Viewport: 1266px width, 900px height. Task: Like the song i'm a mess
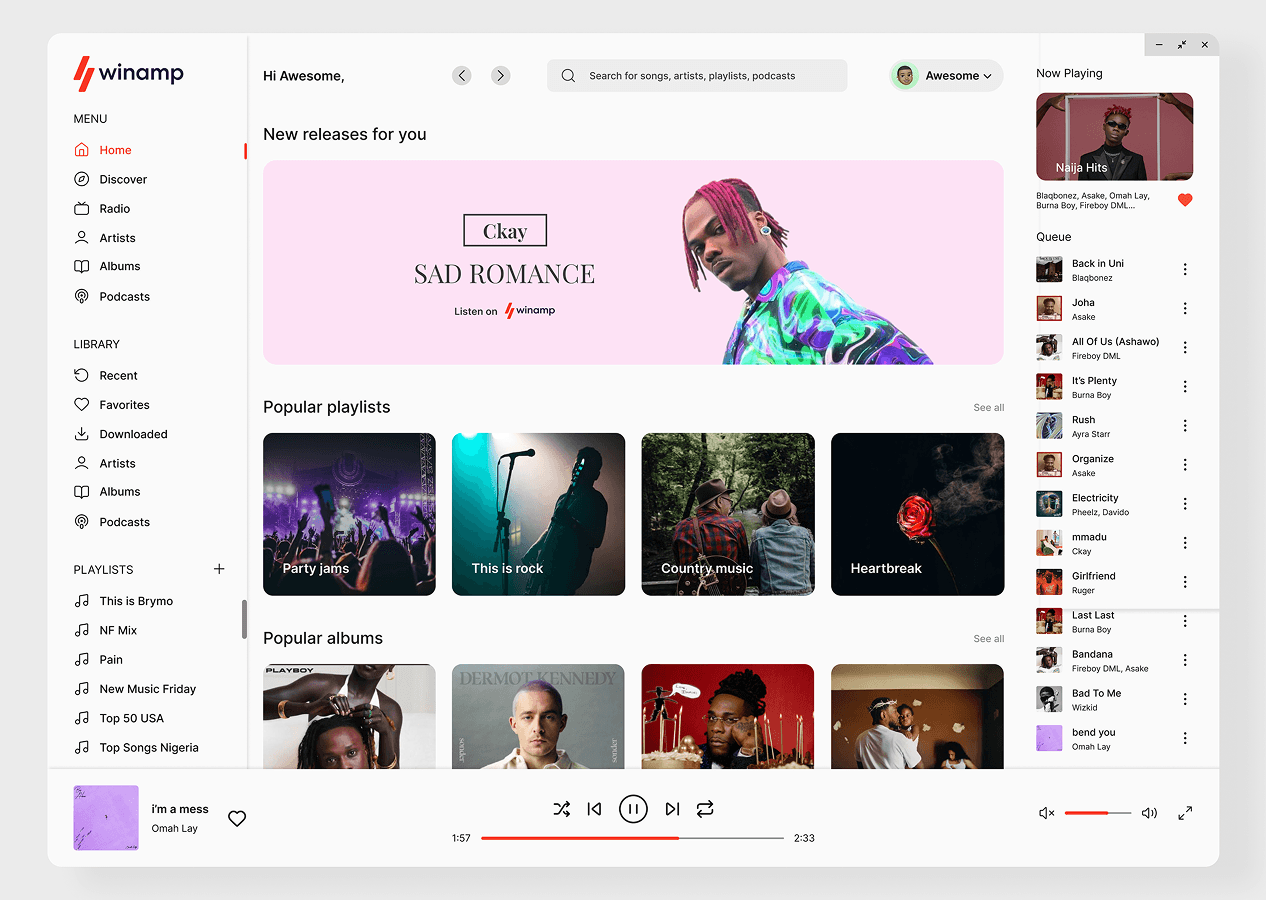click(x=237, y=818)
